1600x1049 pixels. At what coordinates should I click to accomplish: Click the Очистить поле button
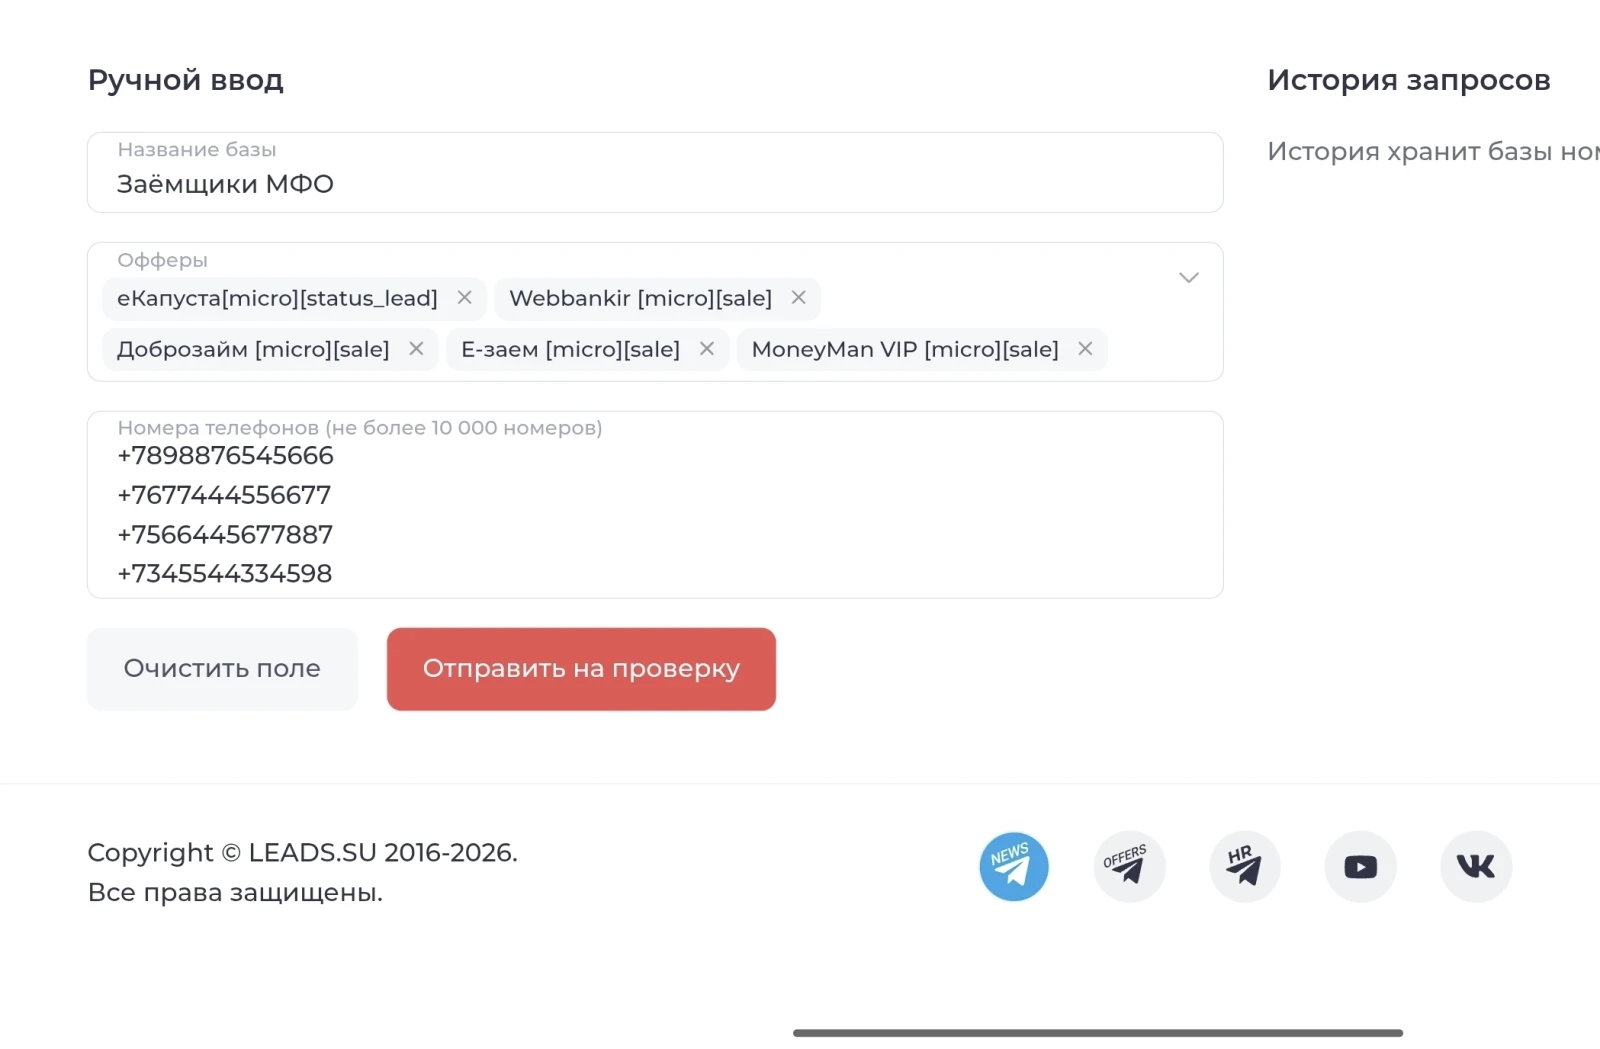tap(222, 669)
